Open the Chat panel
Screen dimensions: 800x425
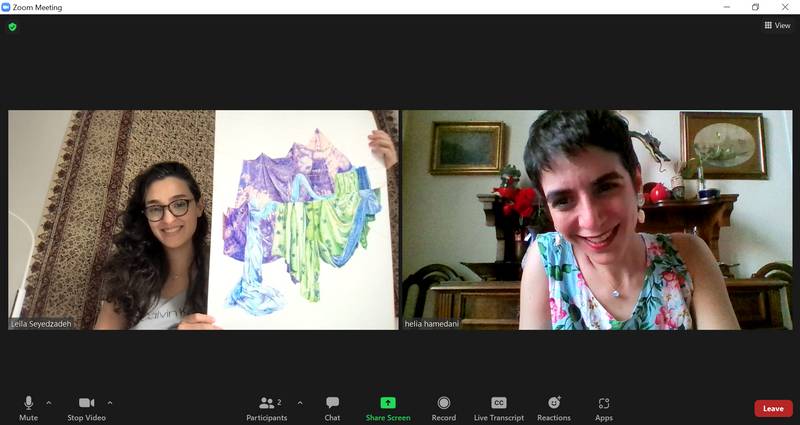tap(332, 406)
